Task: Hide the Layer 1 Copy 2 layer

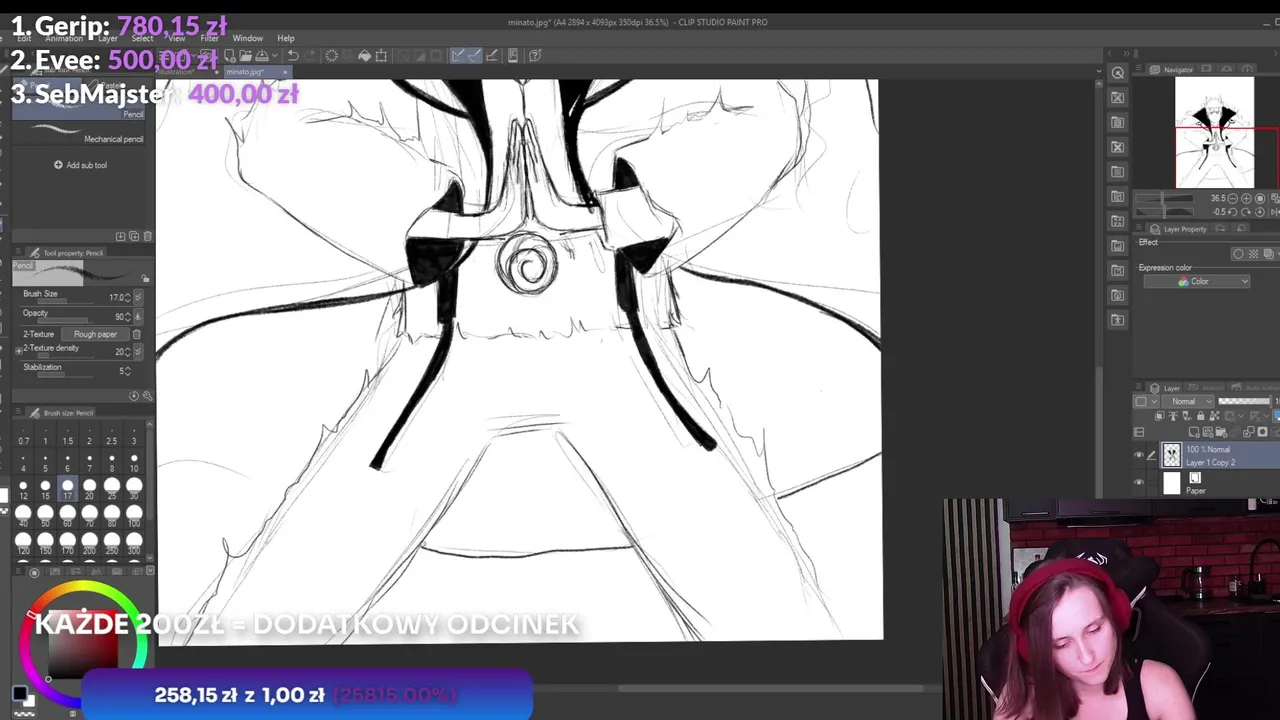Action: pyautogui.click(x=1139, y=456)
